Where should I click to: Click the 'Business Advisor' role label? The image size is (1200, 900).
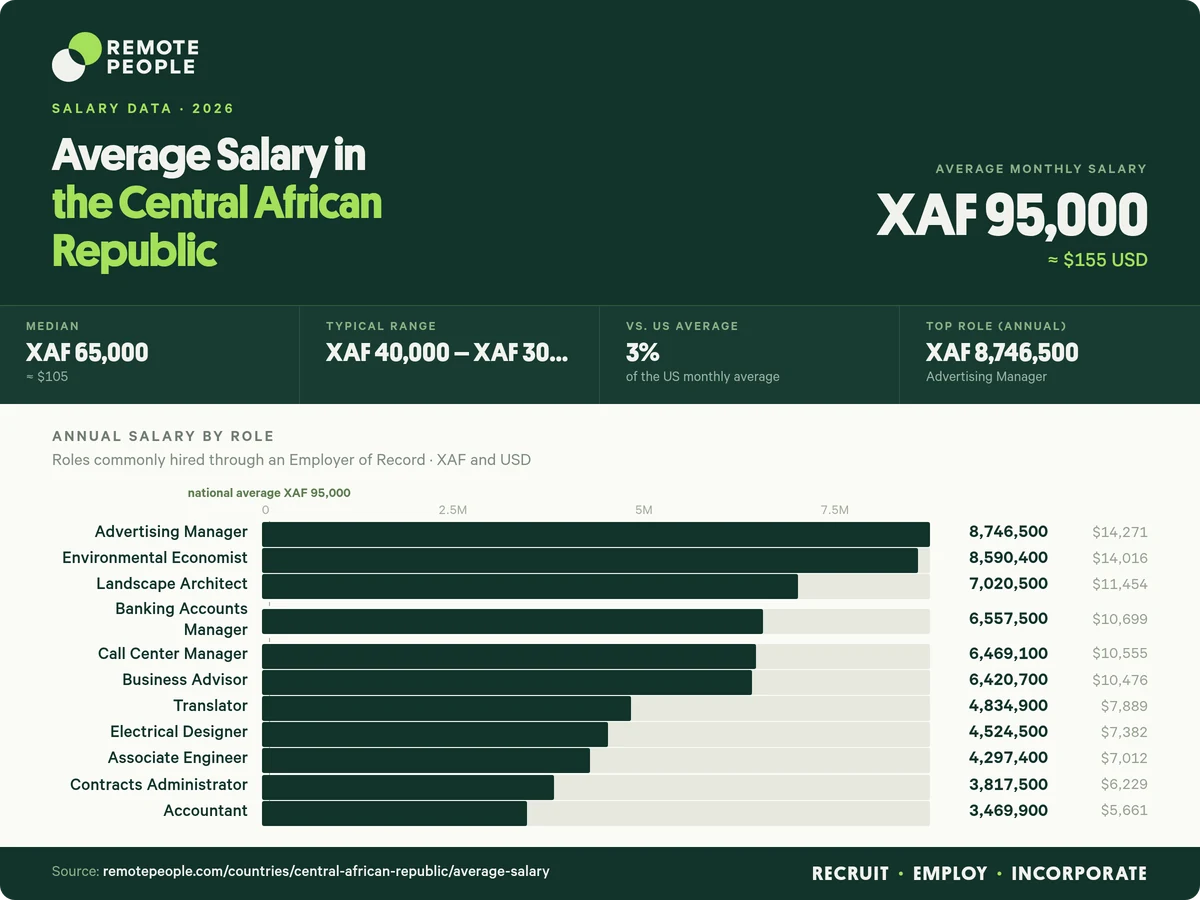[185, 680]
